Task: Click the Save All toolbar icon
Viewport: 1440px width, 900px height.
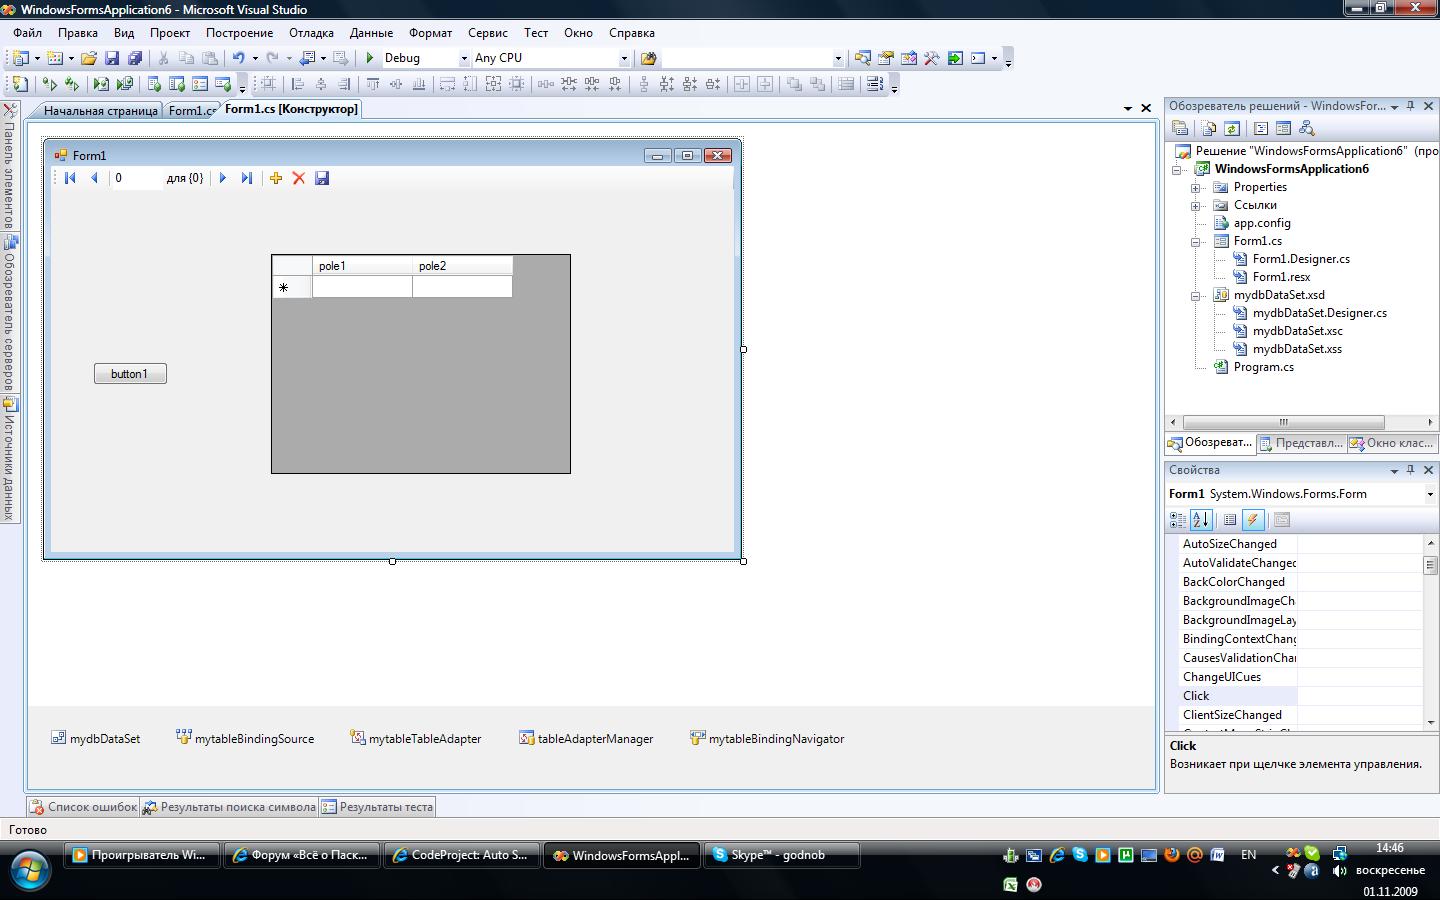Action: click(134, 58)
